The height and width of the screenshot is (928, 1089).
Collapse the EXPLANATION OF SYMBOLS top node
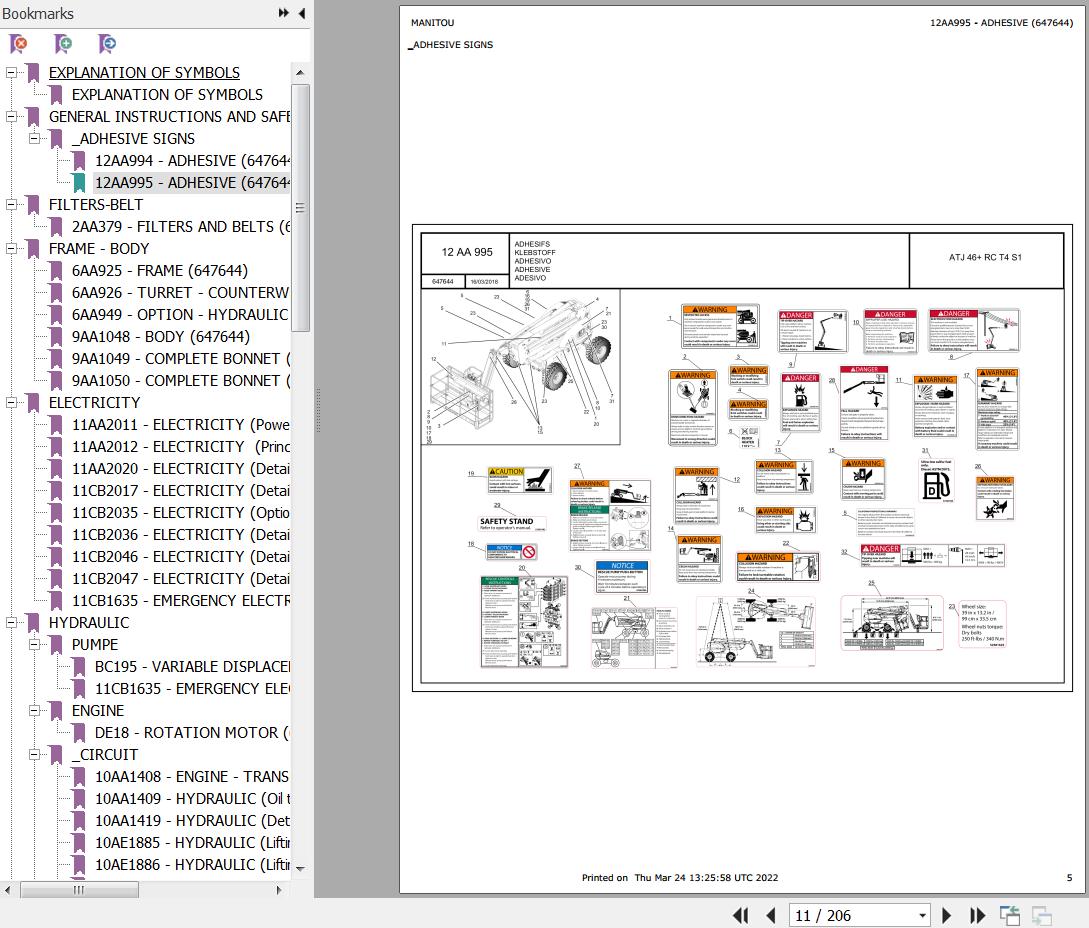tap(11, 72)
